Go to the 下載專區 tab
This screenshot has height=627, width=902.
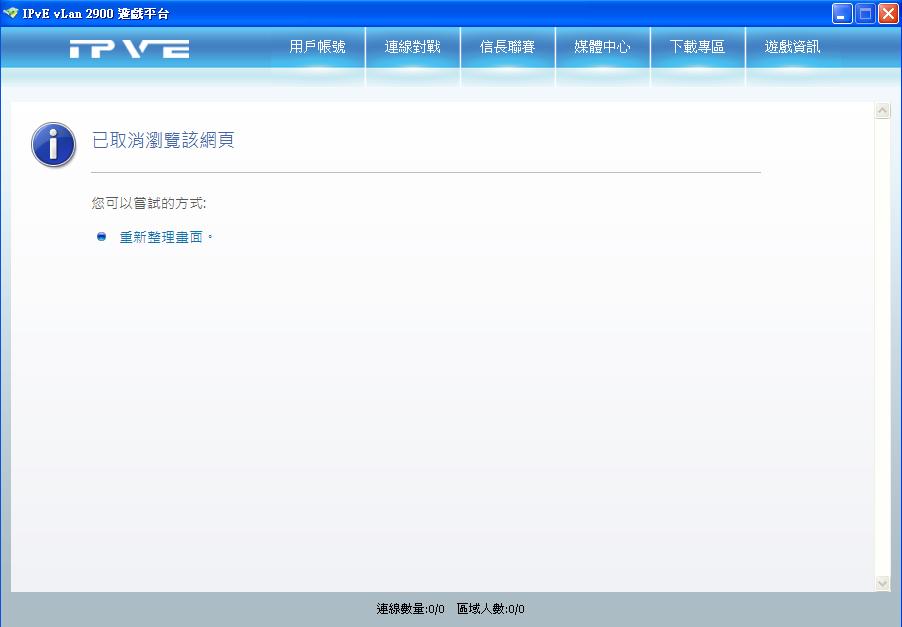point(697,47)
